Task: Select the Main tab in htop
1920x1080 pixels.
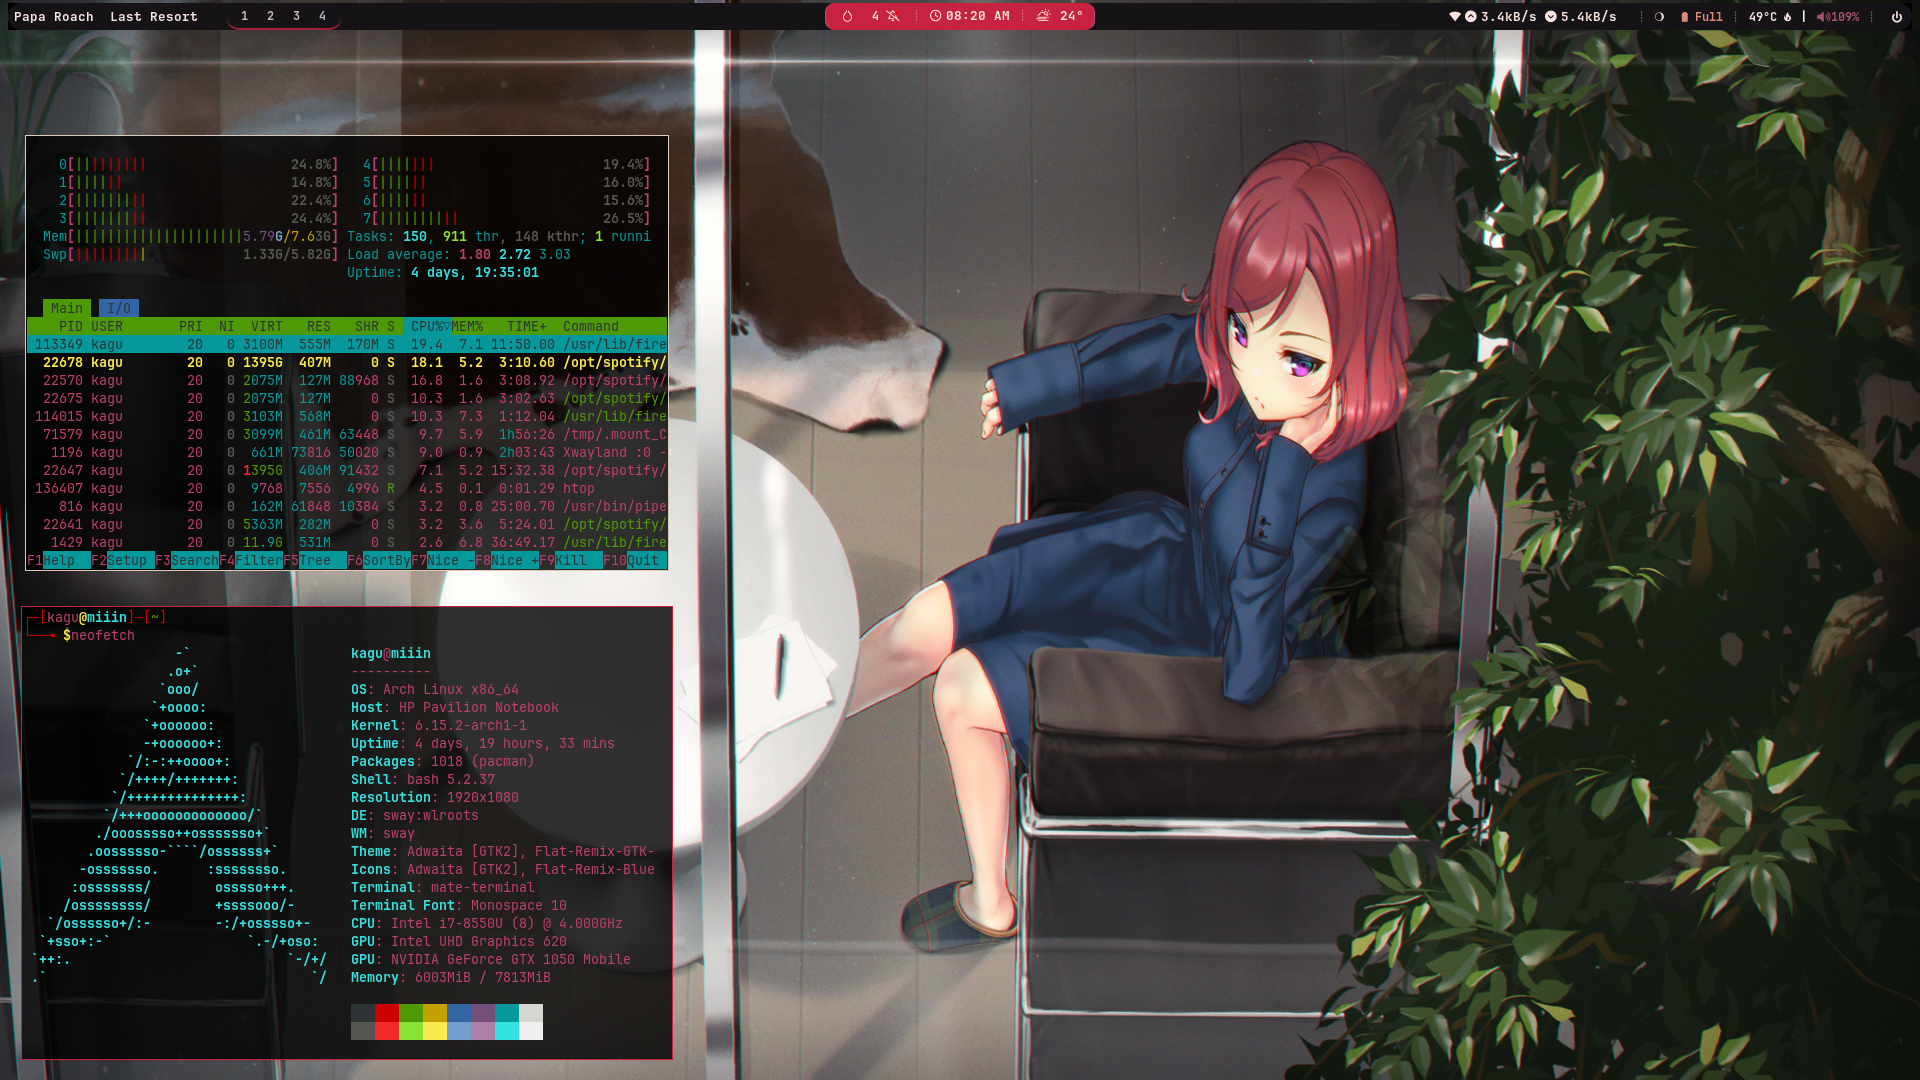Action: click(67, 308)
